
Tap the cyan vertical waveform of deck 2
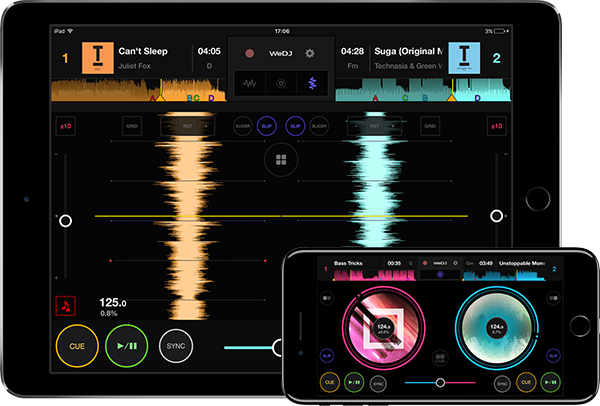click(x=375, y=180)
